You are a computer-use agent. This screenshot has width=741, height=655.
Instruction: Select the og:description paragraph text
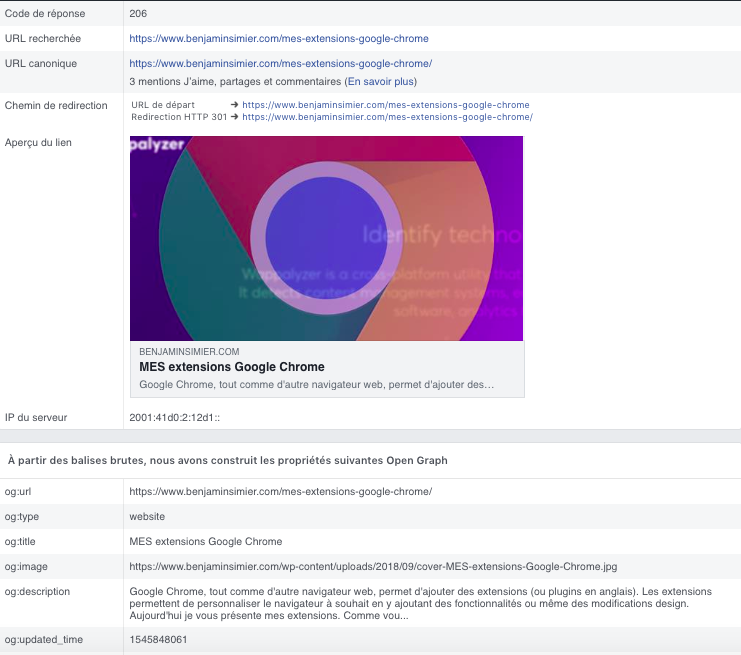(x=421, y=603)
